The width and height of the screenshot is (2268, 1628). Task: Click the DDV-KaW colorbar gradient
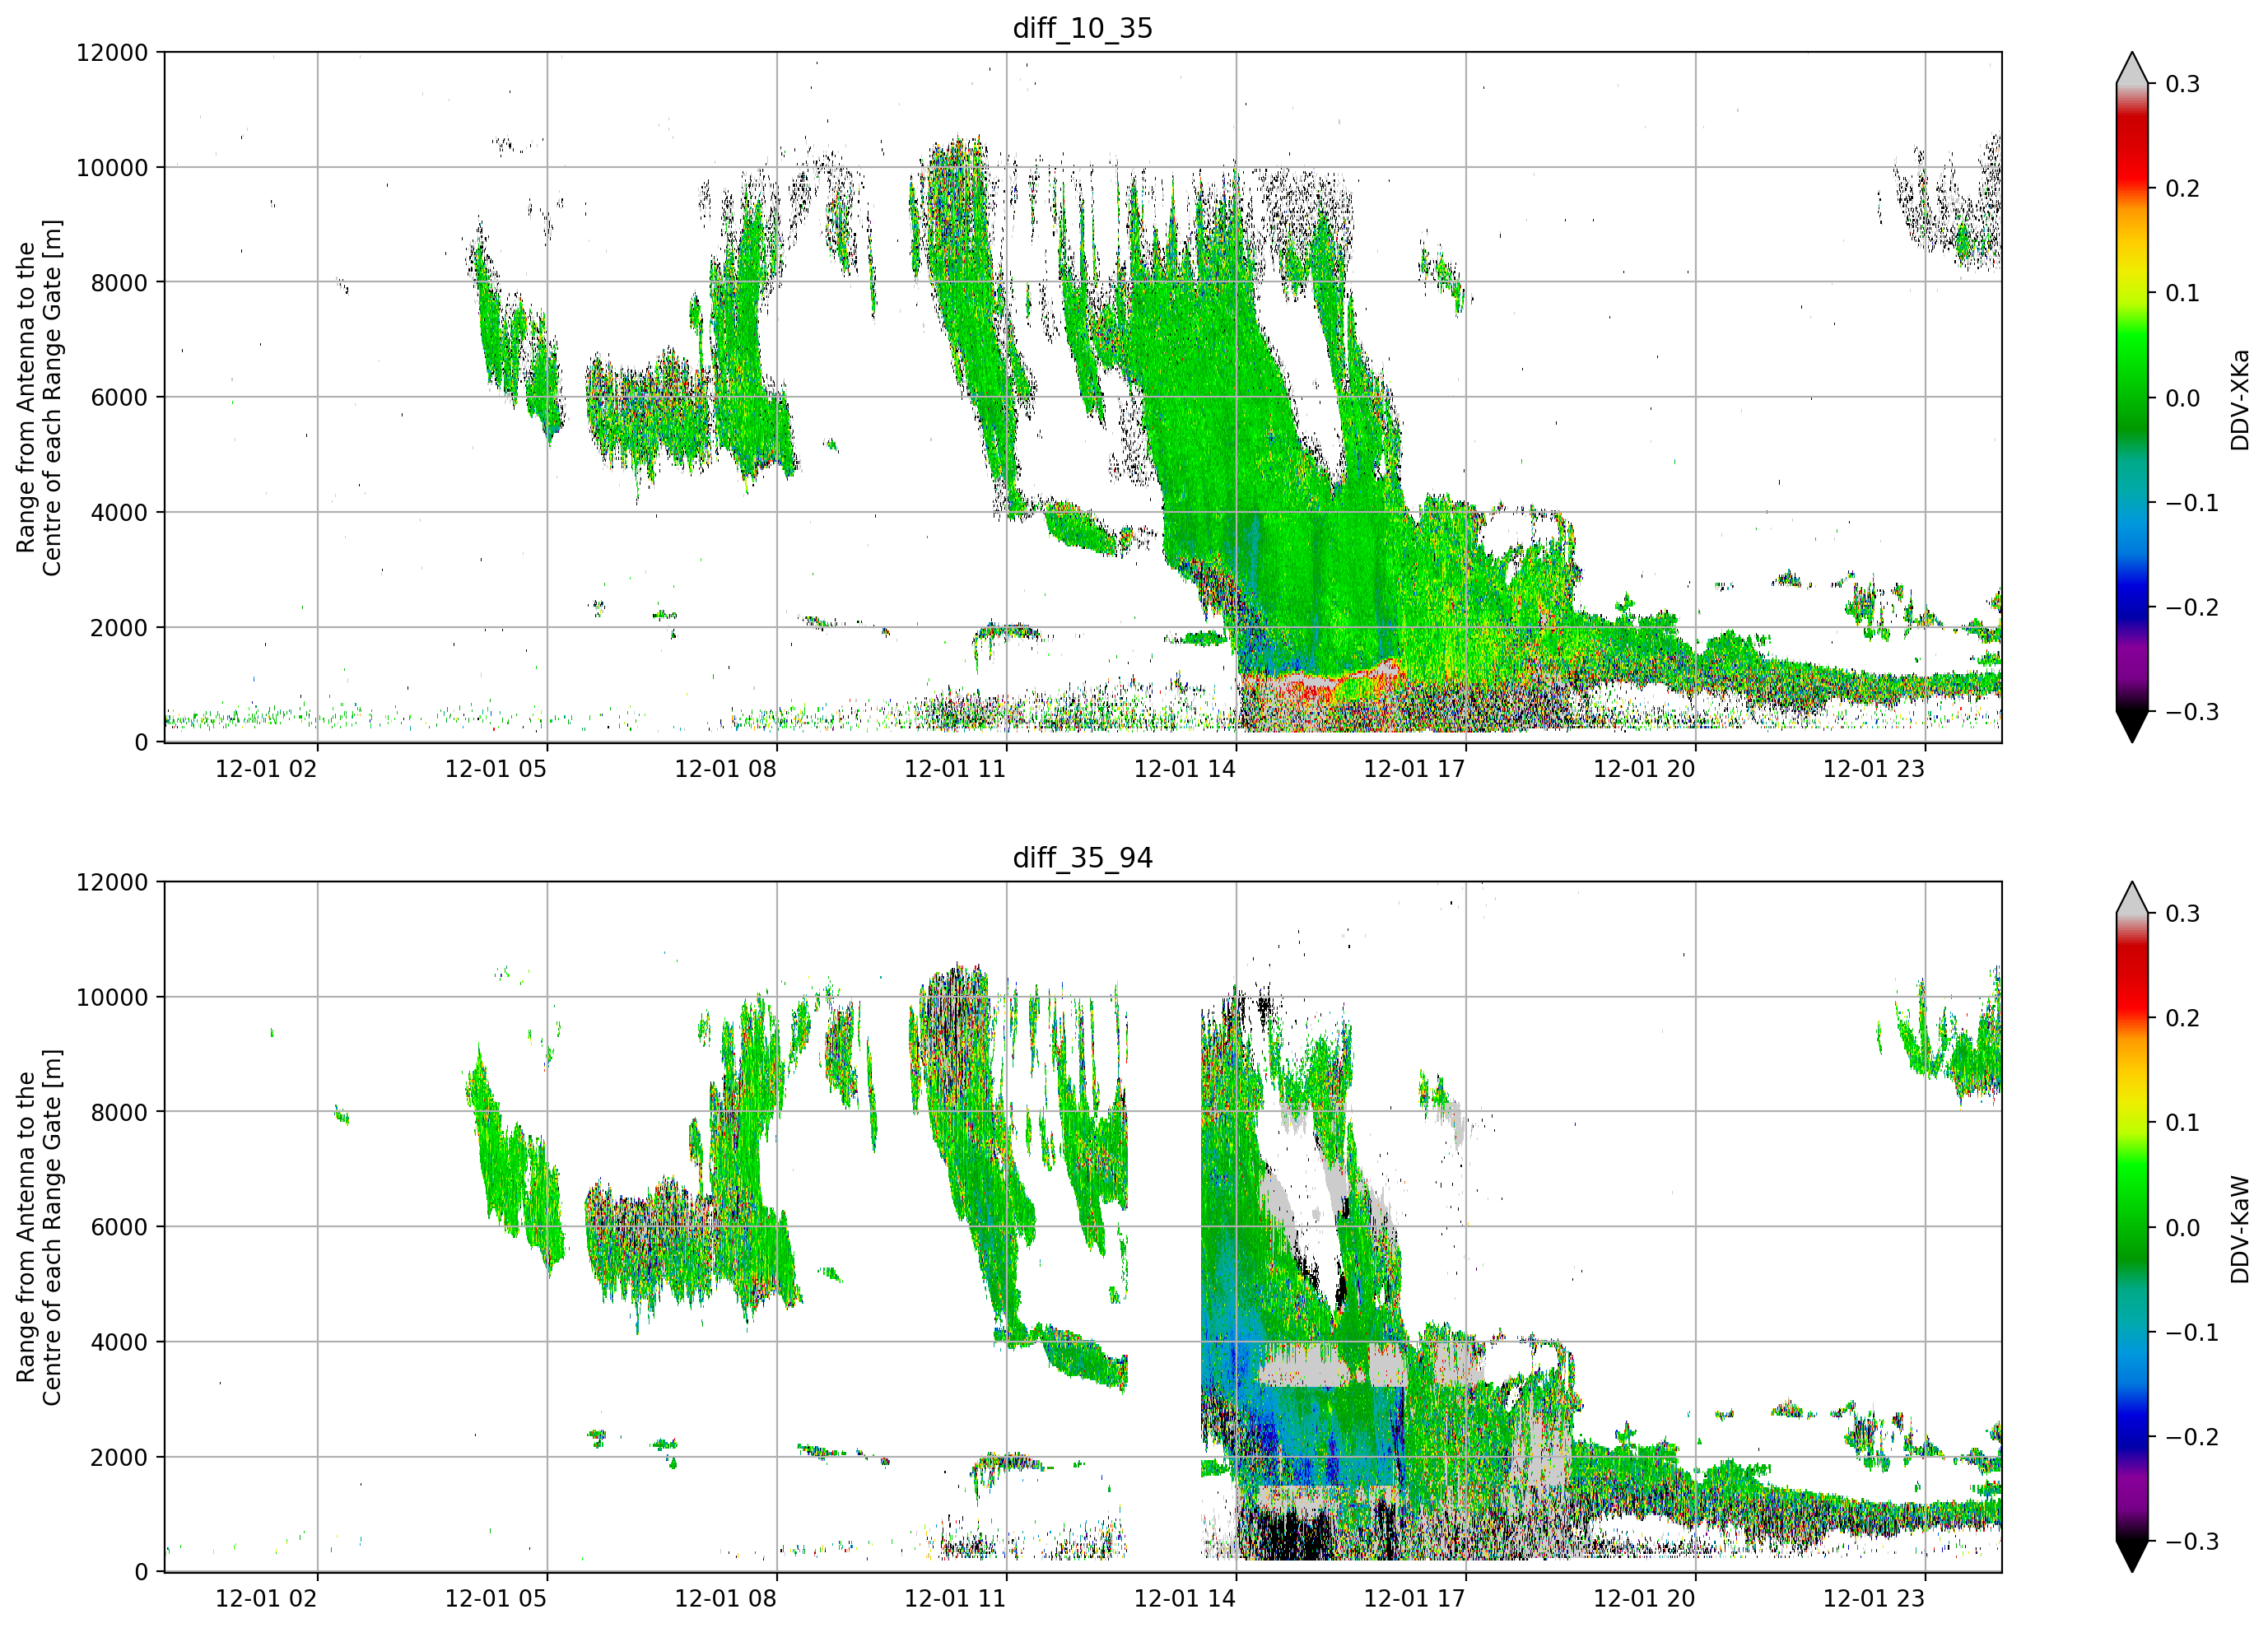click(x=2132, y=1226)
